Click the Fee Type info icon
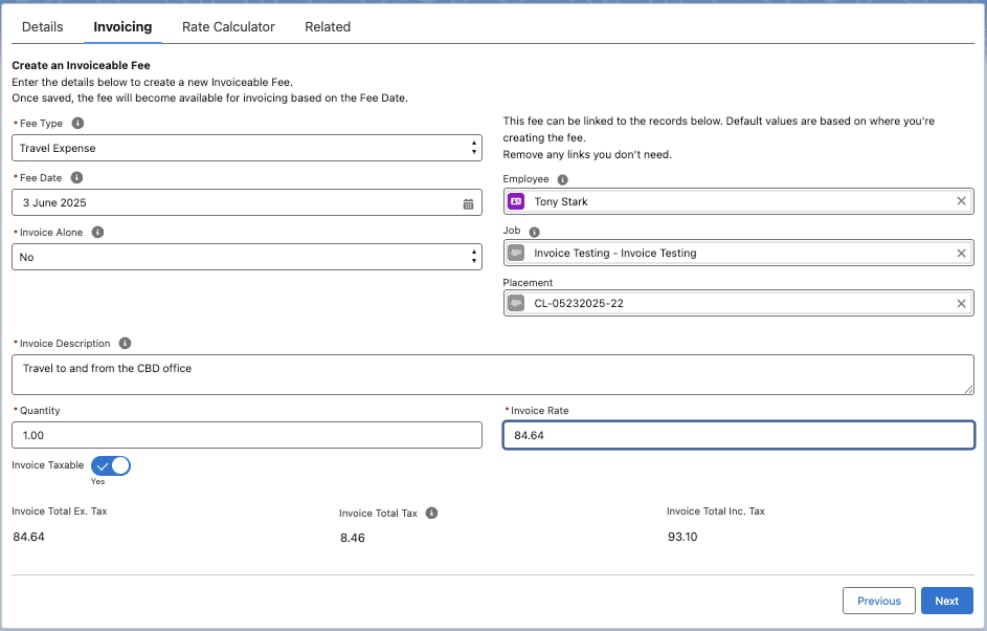The image size is (987, 631). click(x=77, y=123)
